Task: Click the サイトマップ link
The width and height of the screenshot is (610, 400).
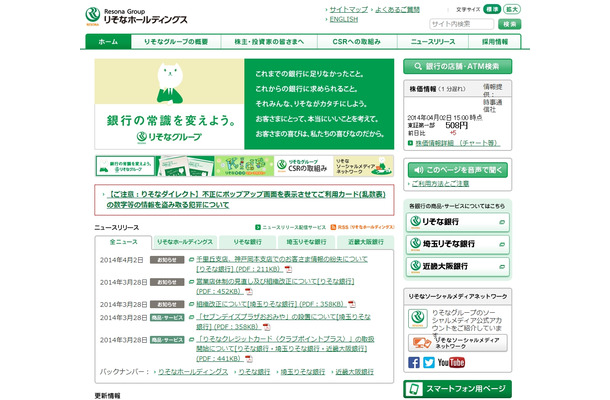Action: coord(349,9)
